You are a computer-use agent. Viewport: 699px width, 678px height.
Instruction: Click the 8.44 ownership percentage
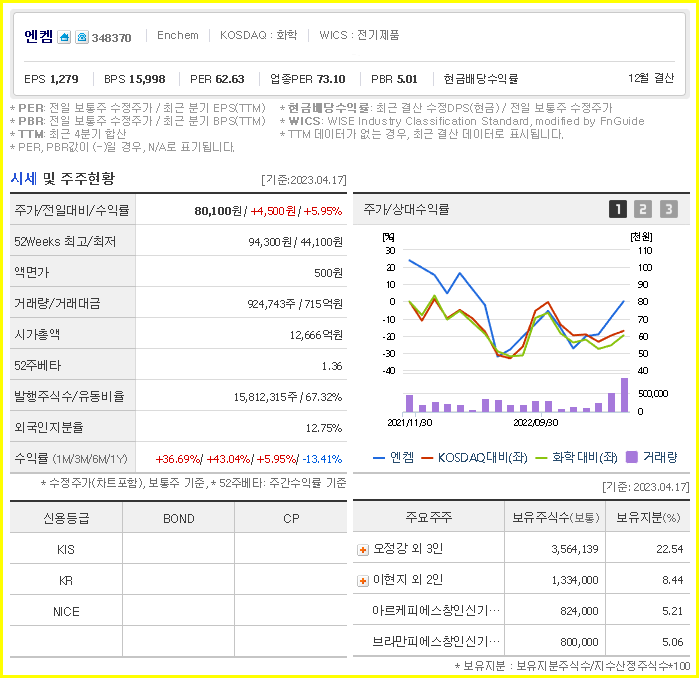click(673, 580)
